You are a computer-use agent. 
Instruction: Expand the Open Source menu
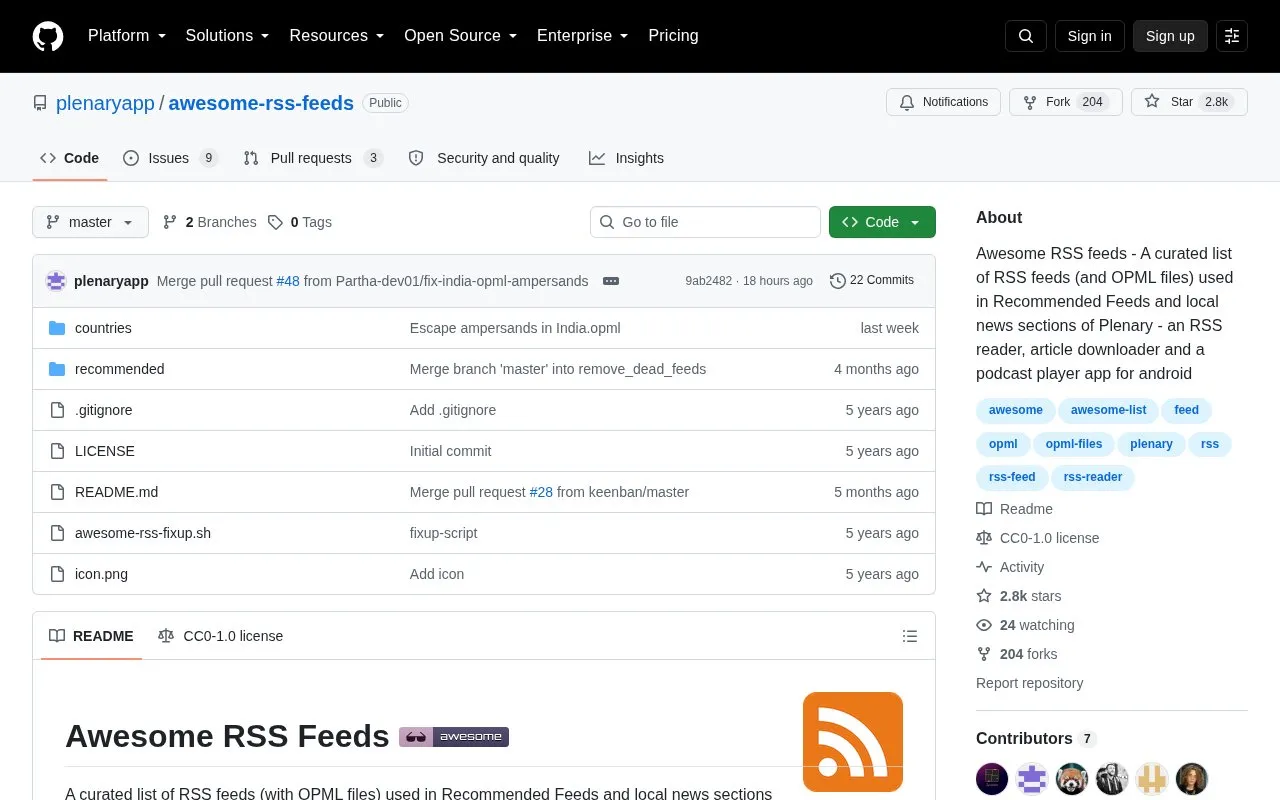[461, 36]
